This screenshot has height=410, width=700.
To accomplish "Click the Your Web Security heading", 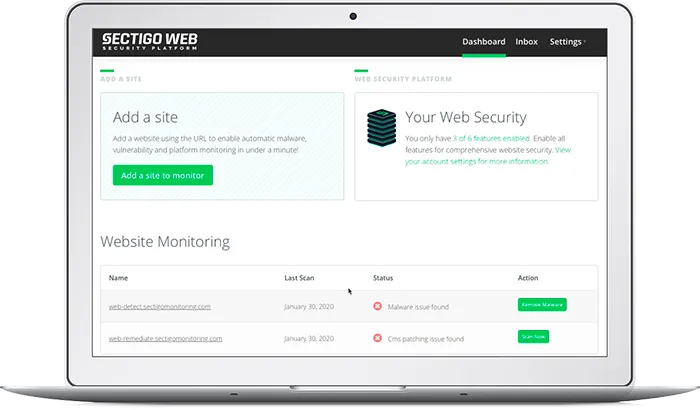I will click(x=466, y=117).
